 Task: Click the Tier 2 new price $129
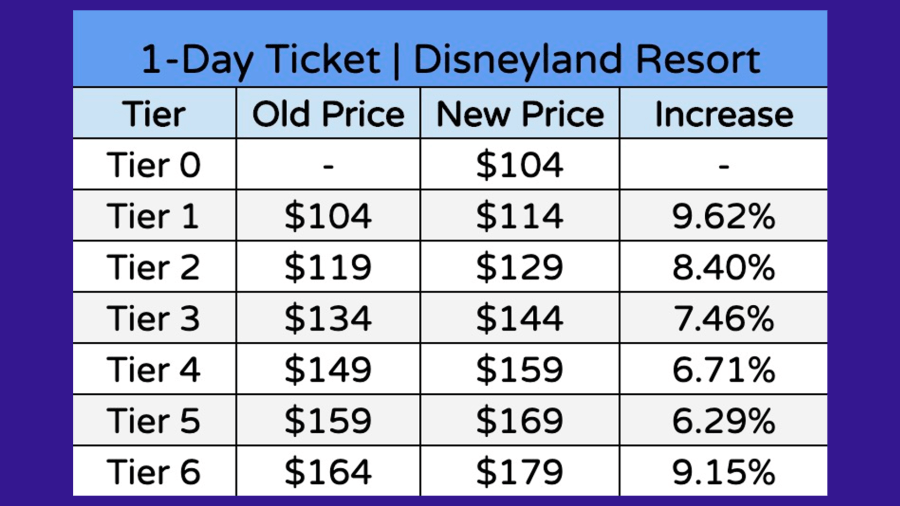tap(520, 268)
